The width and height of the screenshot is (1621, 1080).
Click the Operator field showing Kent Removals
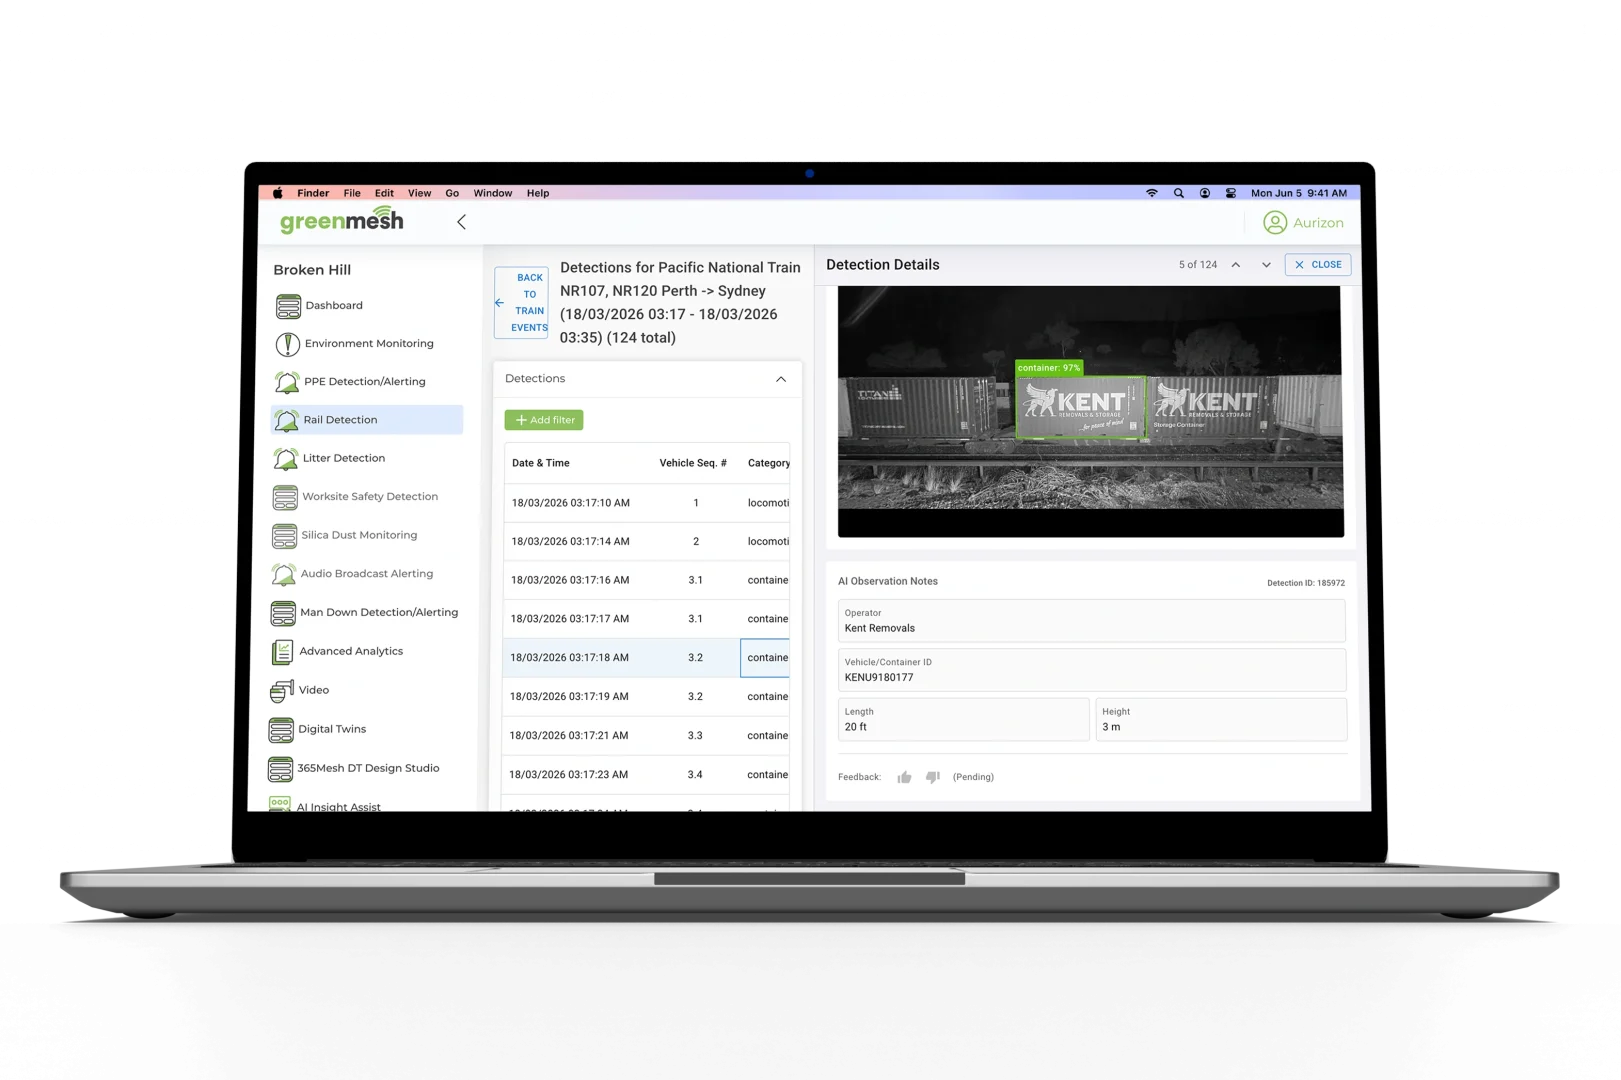click(1092, 621)
